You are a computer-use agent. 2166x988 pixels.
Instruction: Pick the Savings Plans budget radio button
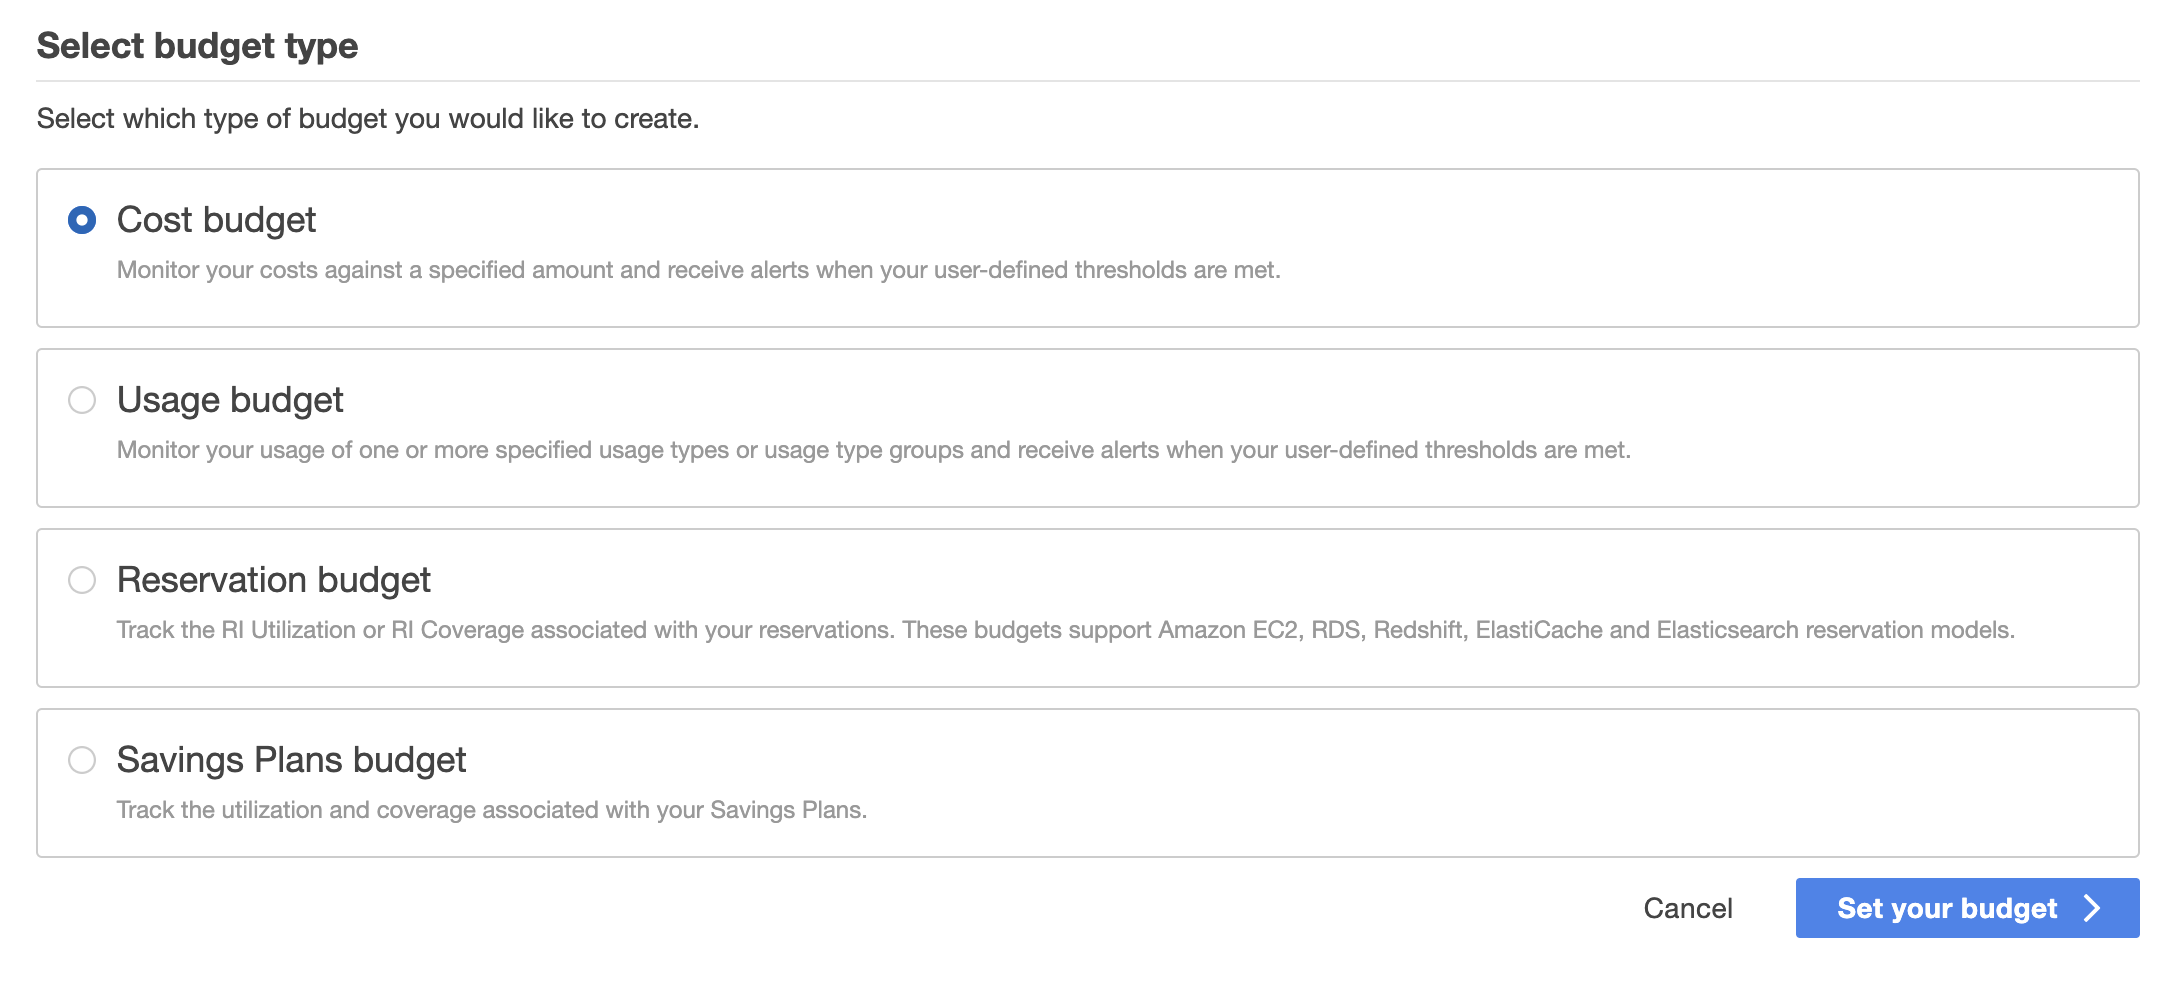pyautogui.click(x=82, y=760)
